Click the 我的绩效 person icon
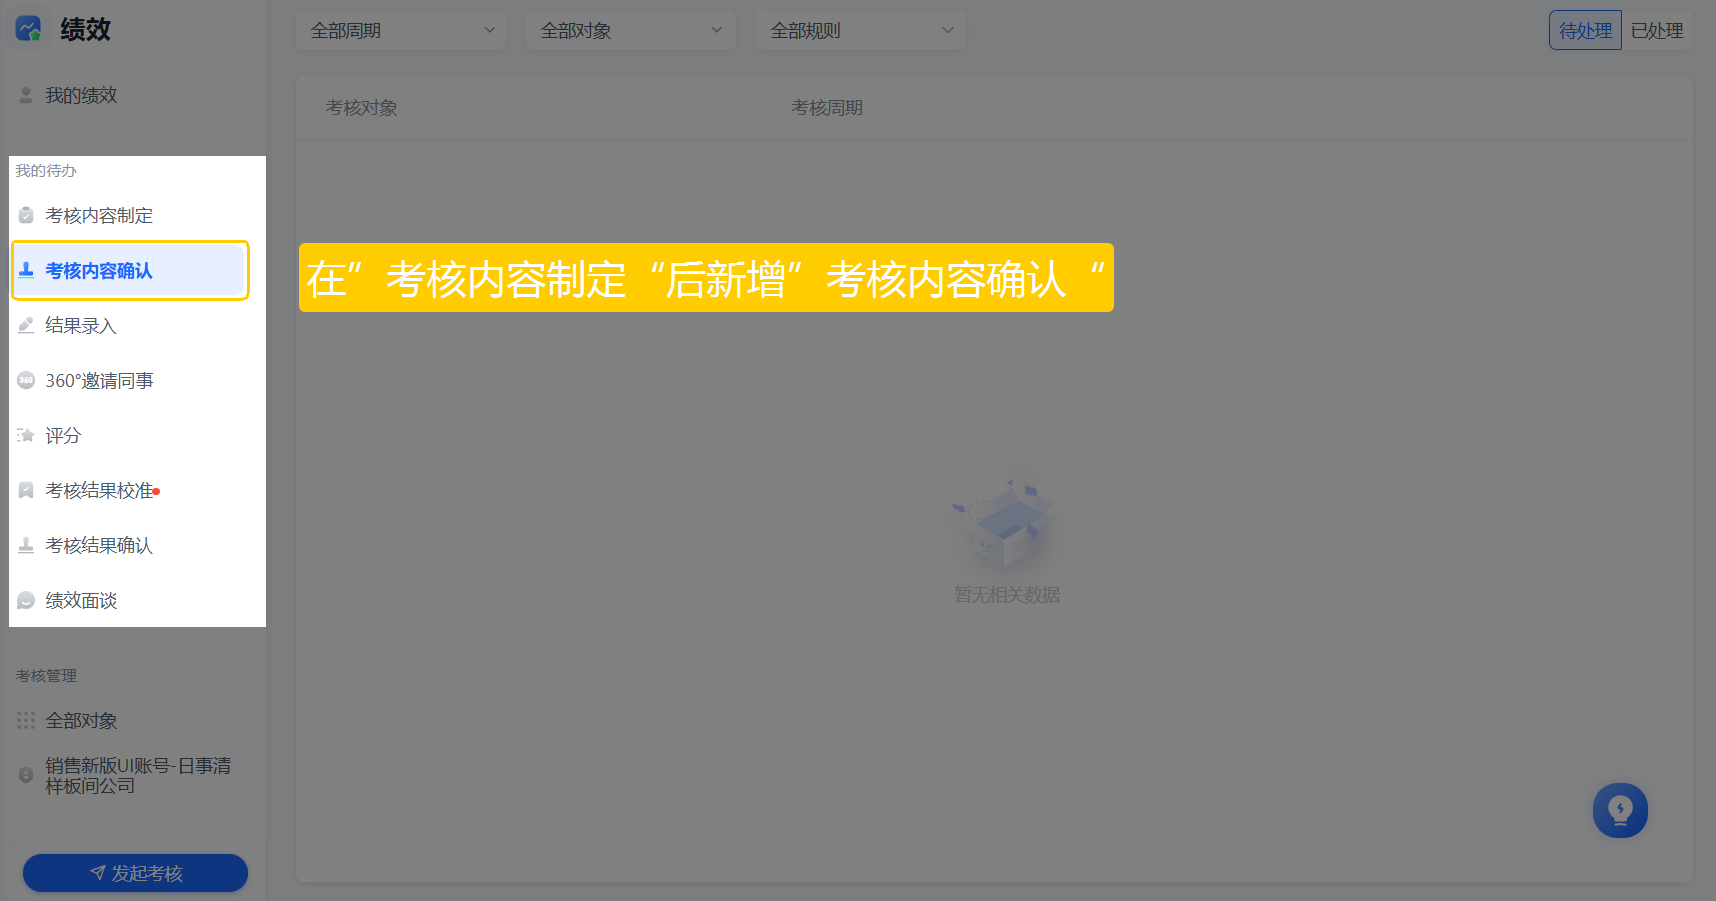 tap(26, 95)
